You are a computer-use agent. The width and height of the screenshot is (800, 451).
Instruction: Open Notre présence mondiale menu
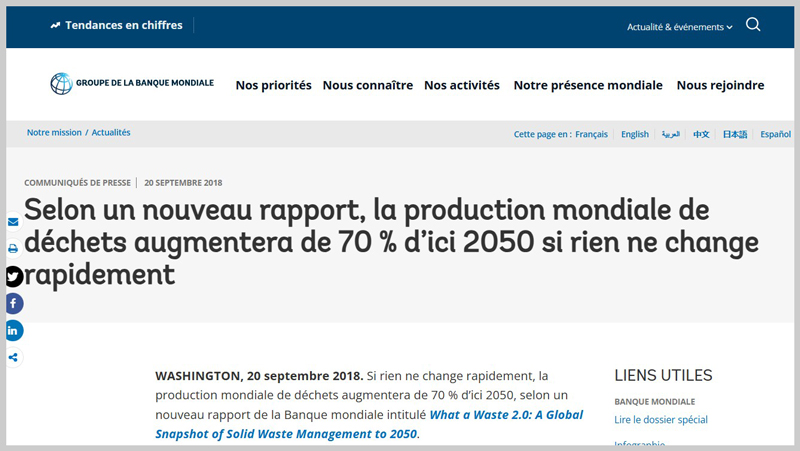[x=588, y=86]
